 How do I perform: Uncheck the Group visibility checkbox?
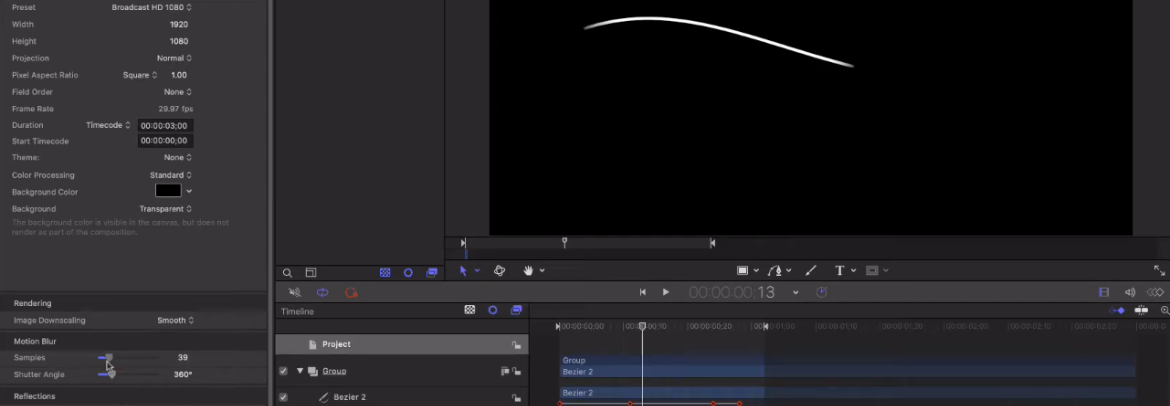coord(284,371)
